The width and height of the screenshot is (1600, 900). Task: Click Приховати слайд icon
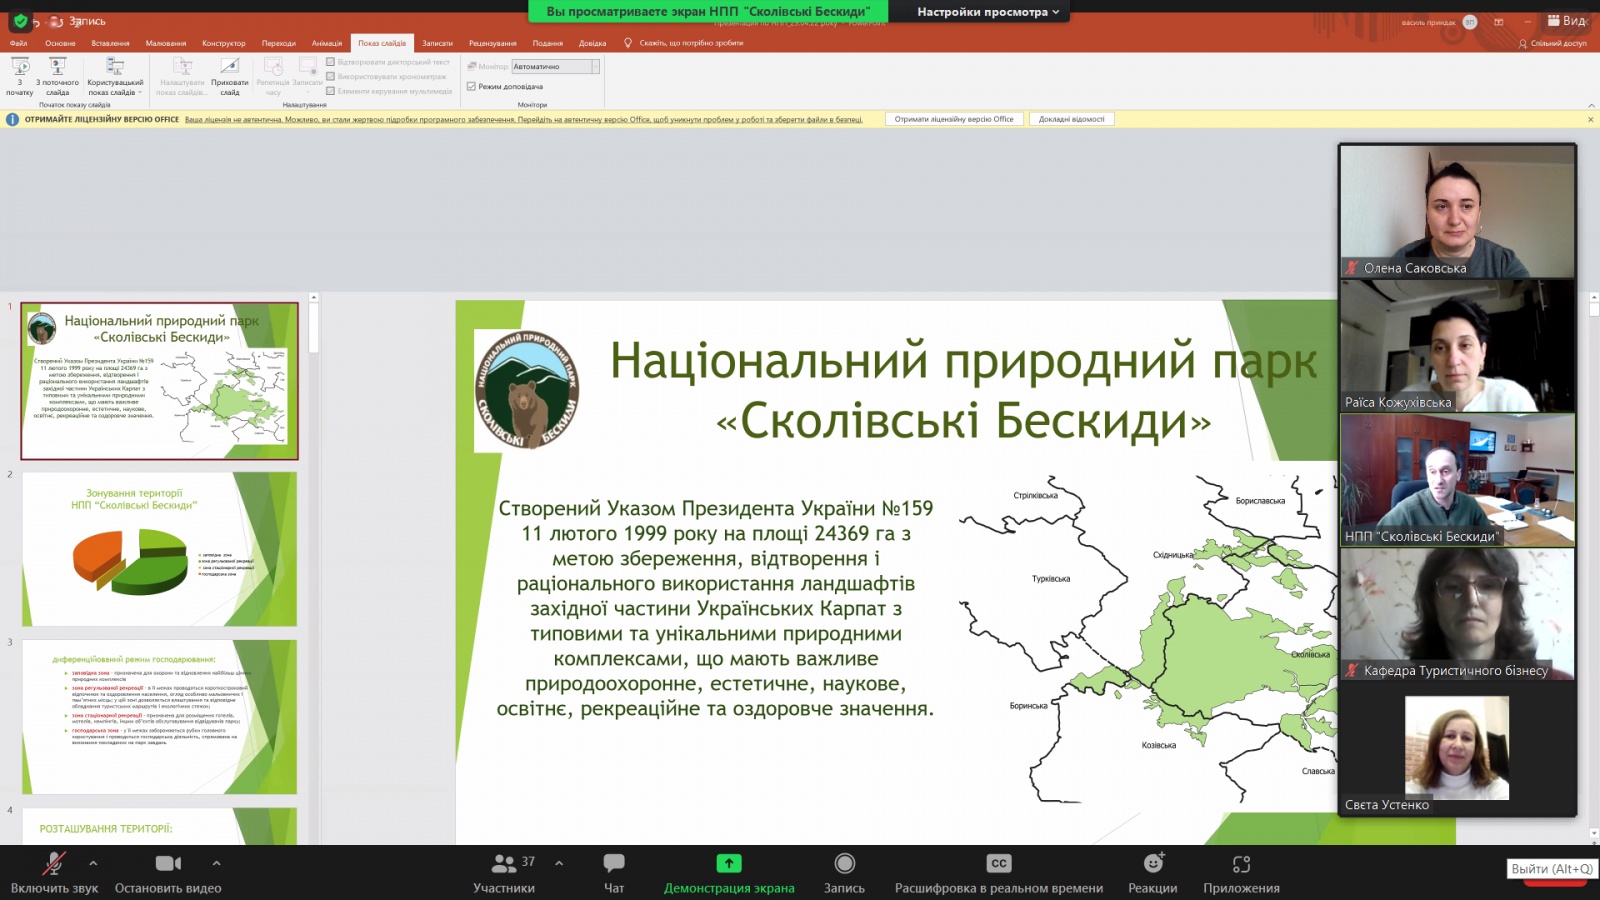tap(230, 76)
